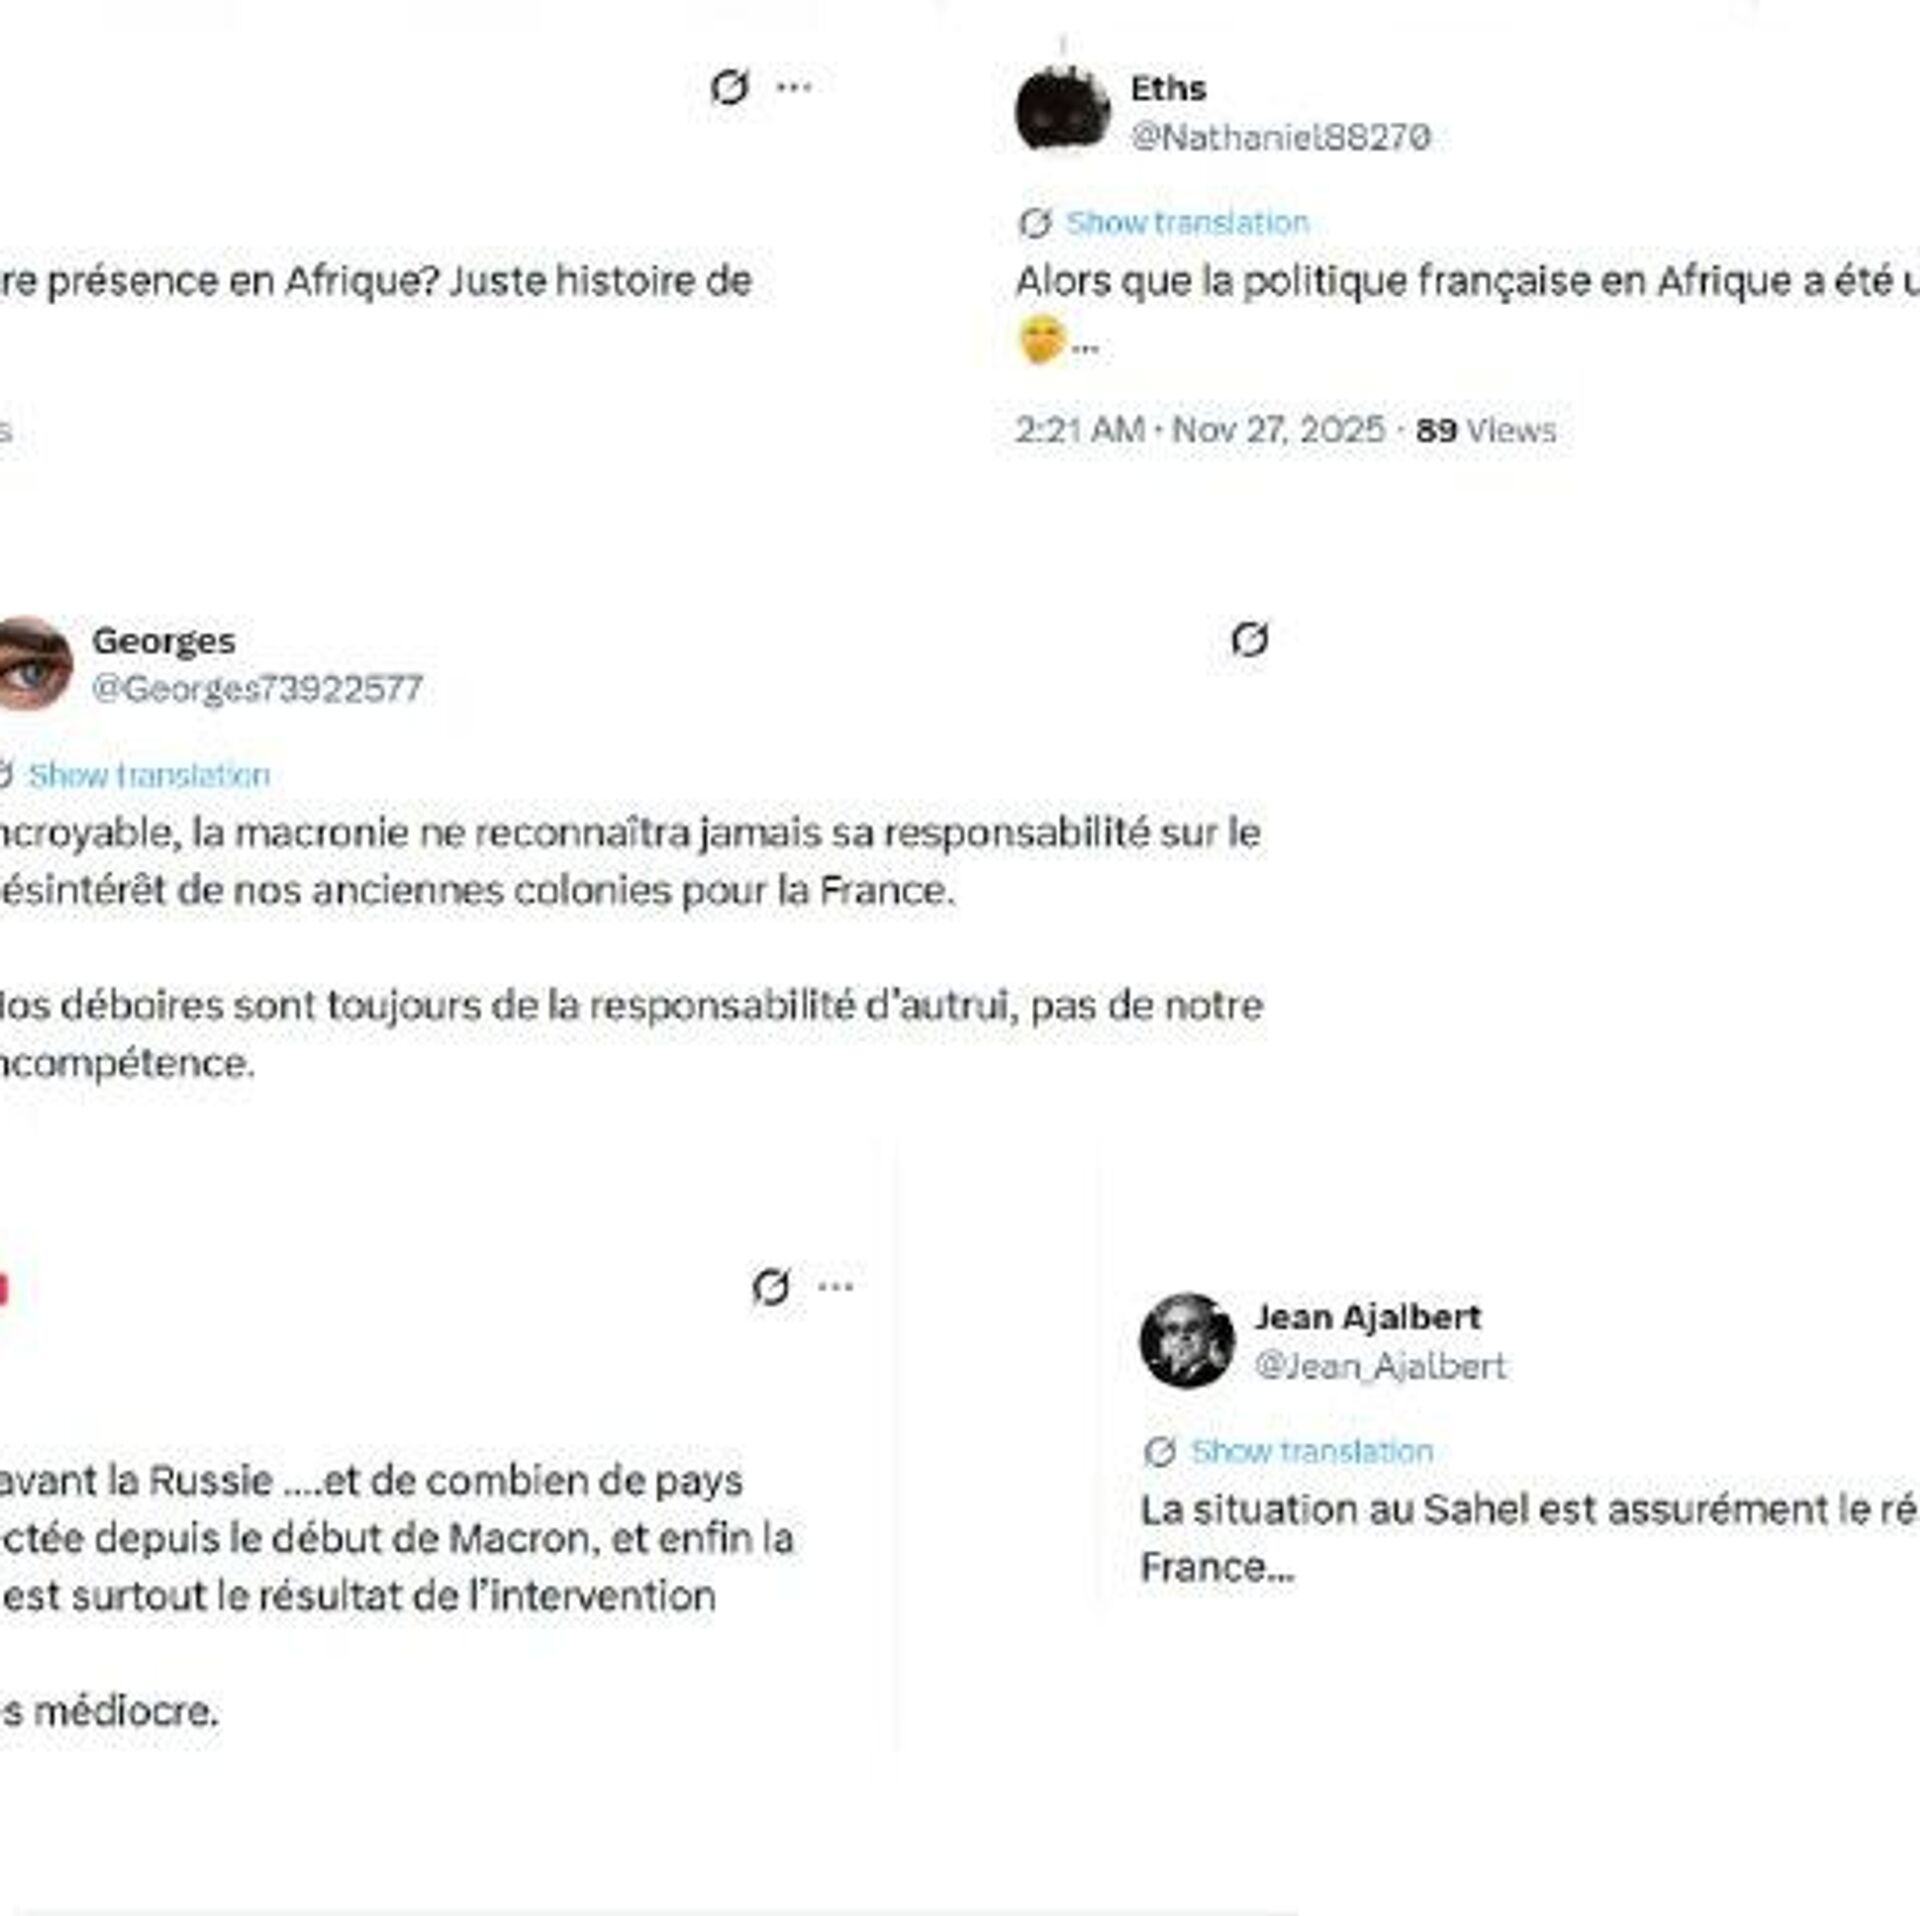Open the 2:21 AM Nov 27 timestamp
This screenshot has height=1916, width=1920.
[1200, 430]
